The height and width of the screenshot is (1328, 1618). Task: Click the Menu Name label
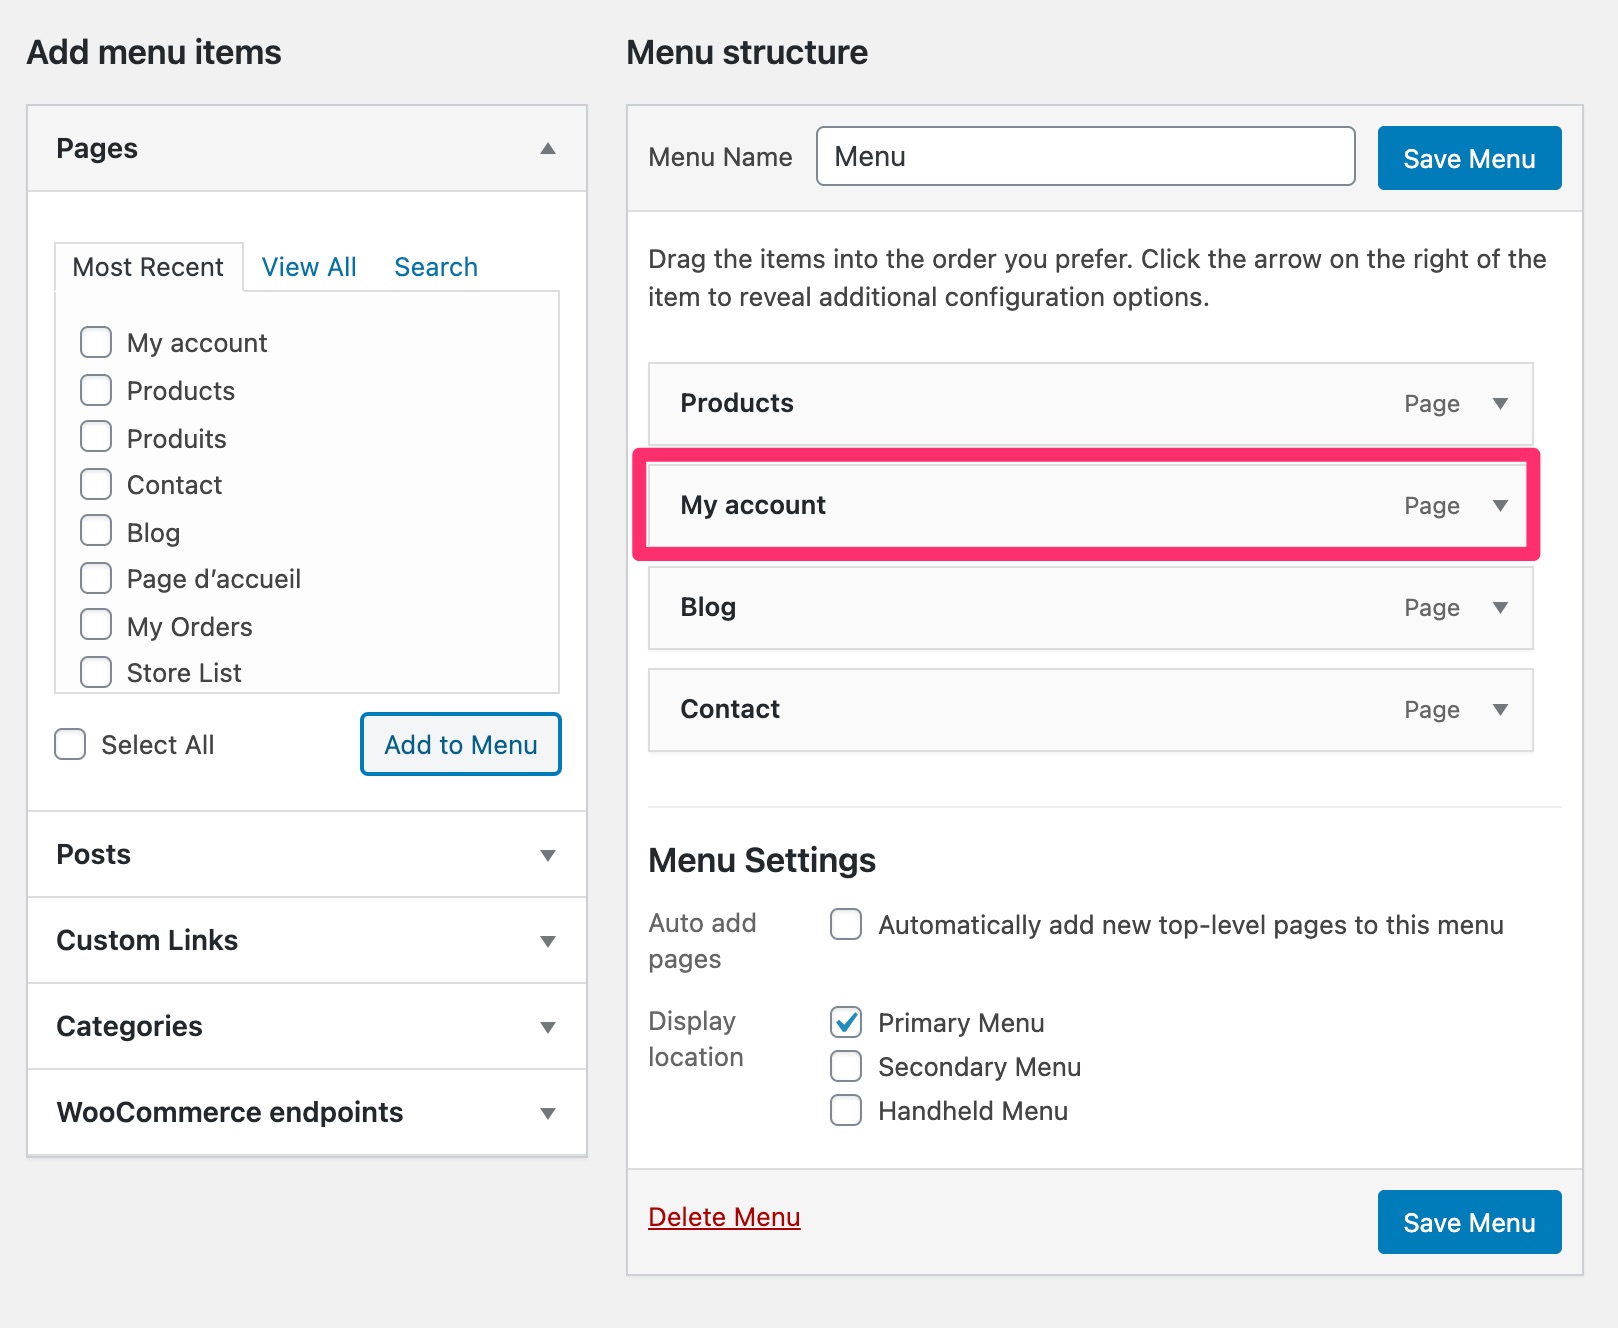720,157
